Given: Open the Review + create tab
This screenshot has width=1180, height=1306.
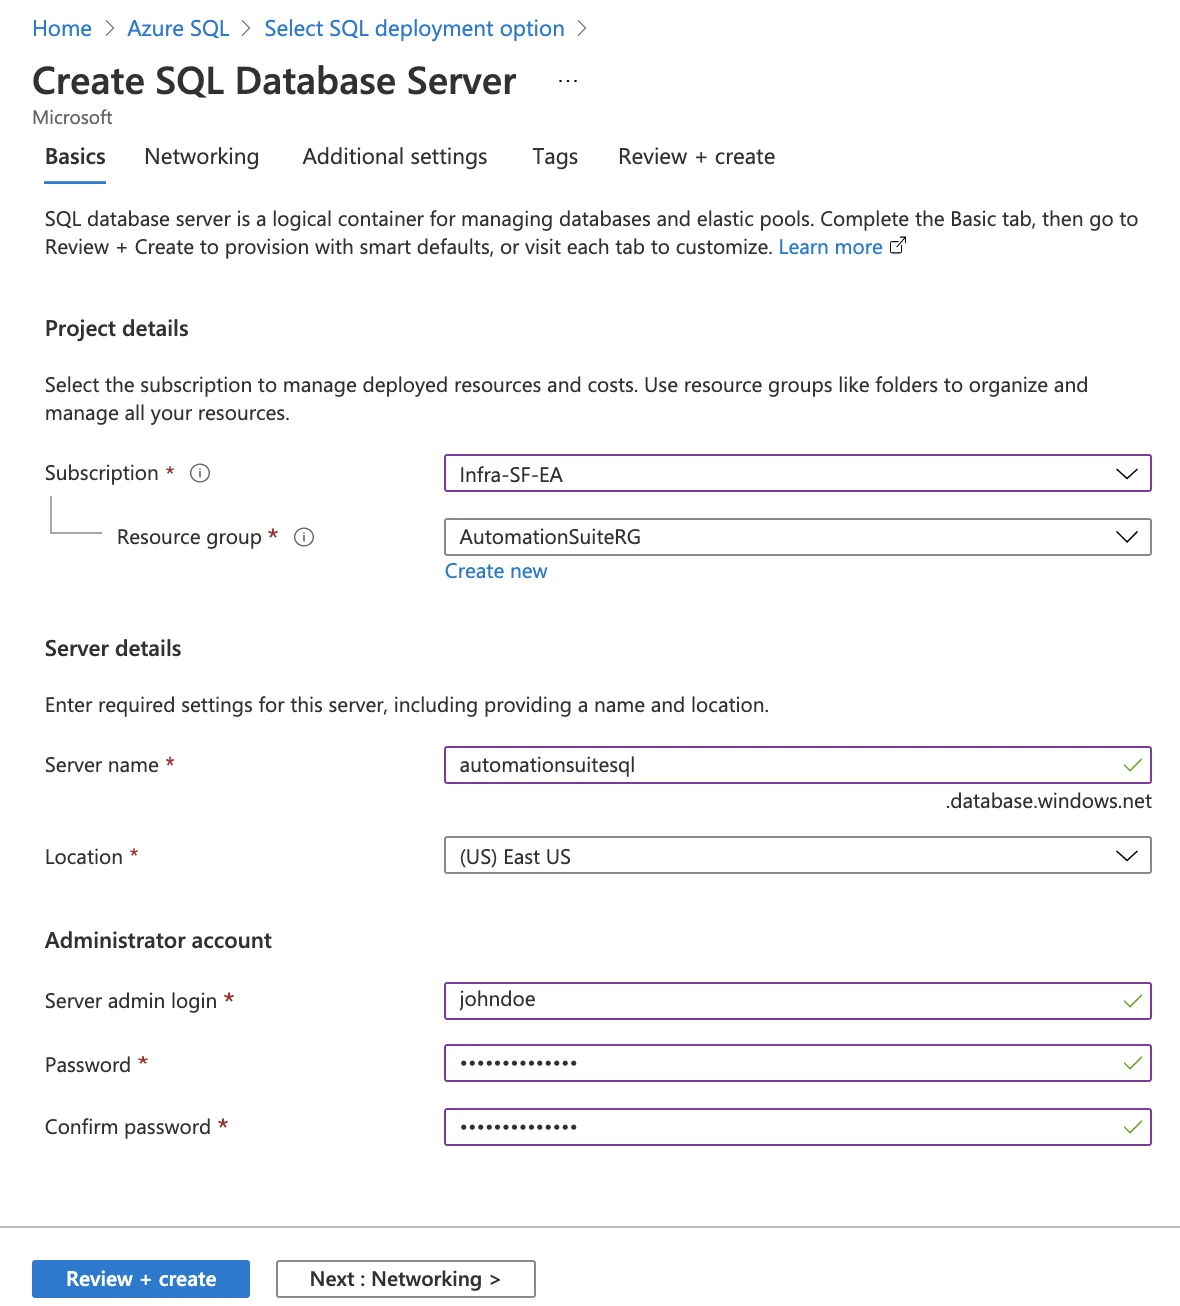Looking at the screenshot, I should tap(697, 157).
